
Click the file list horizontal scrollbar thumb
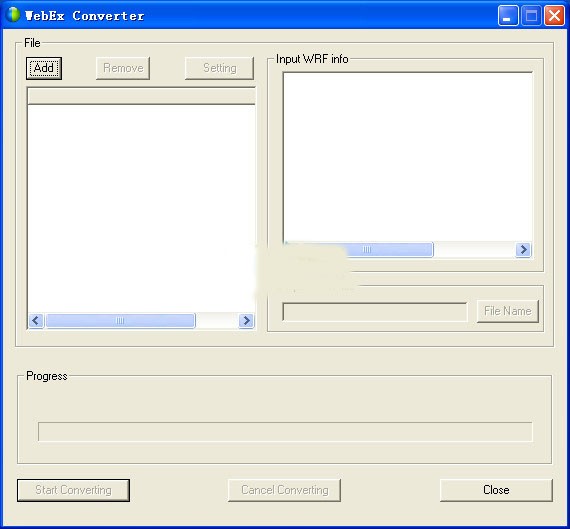click(120, 321)
